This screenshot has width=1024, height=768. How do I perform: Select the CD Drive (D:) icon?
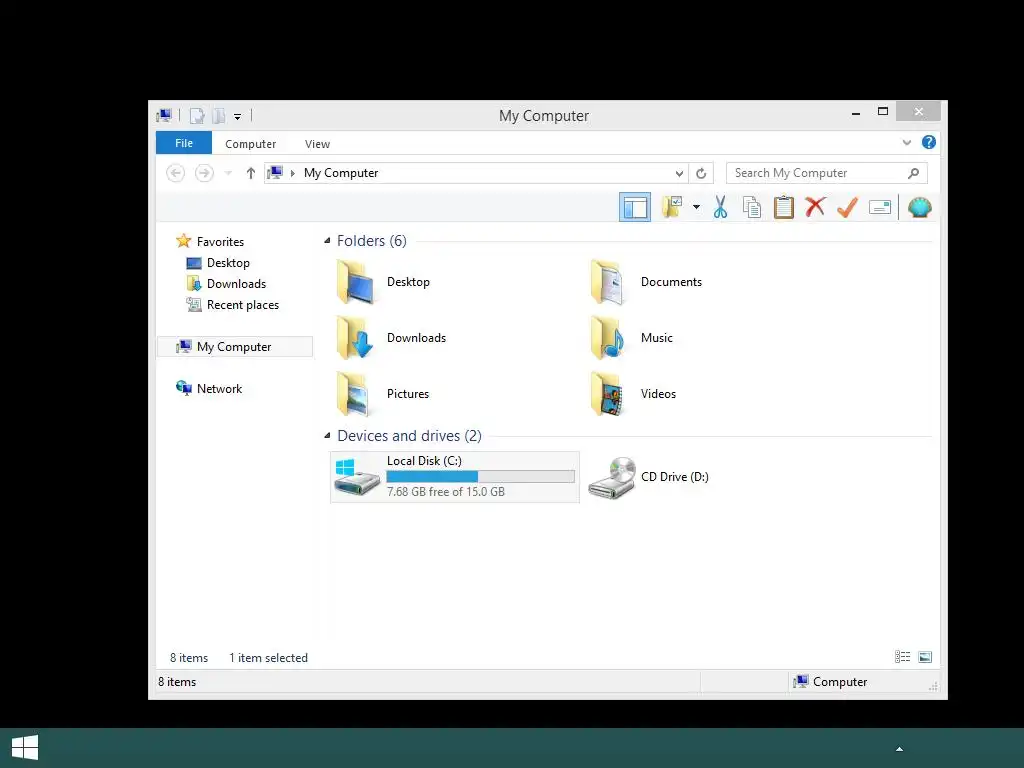pos(612,477)
